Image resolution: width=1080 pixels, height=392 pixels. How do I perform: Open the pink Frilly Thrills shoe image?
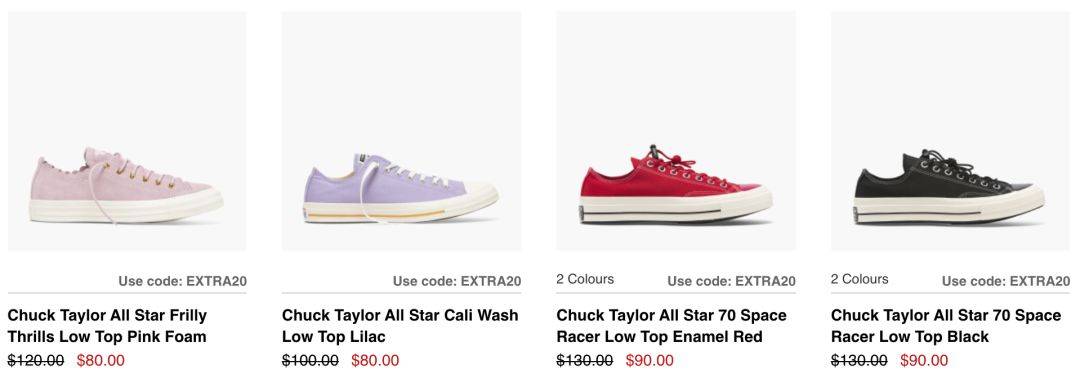tap(127, 131)
